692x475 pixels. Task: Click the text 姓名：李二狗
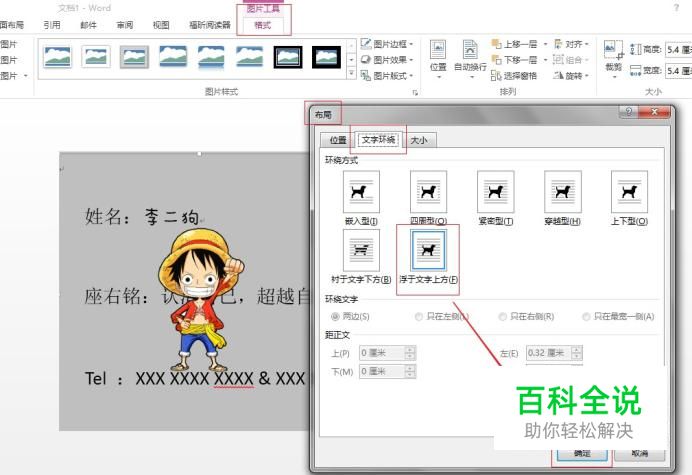142,217
